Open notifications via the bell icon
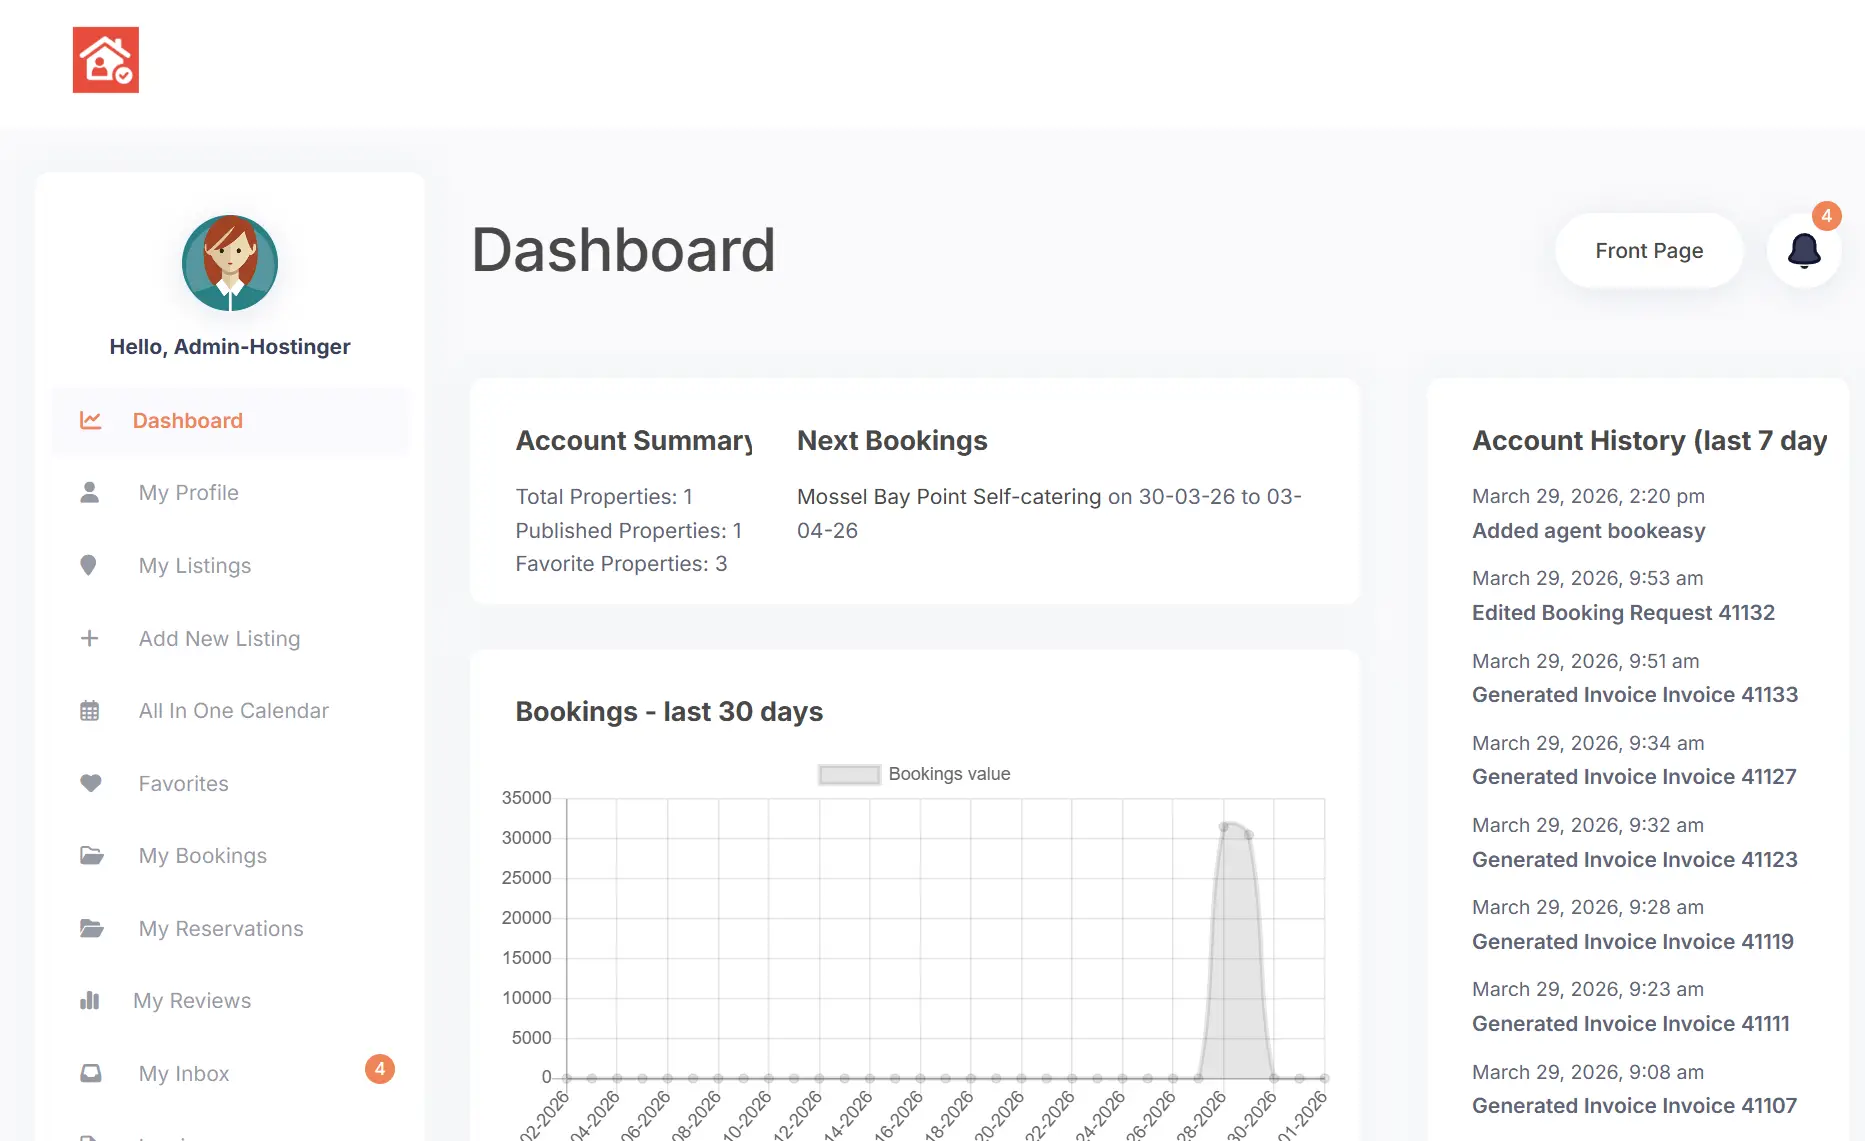This screenshot has height=1141, width=1865. pos(1804,251)
